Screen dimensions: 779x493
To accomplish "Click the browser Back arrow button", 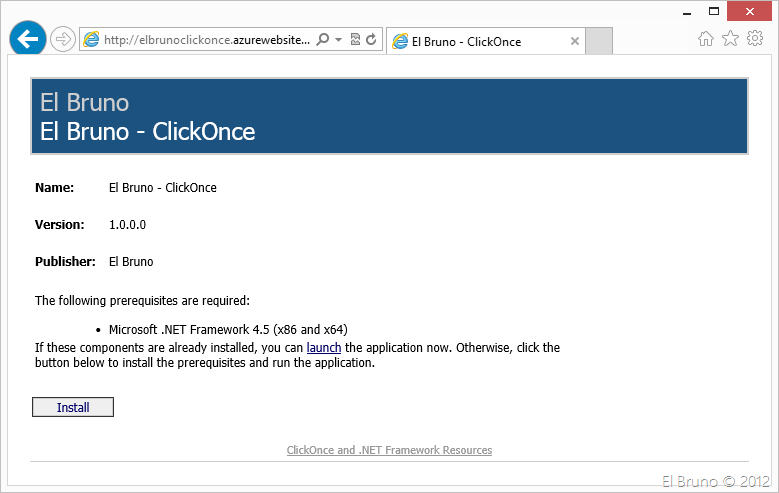I will (x=27, y=39).
